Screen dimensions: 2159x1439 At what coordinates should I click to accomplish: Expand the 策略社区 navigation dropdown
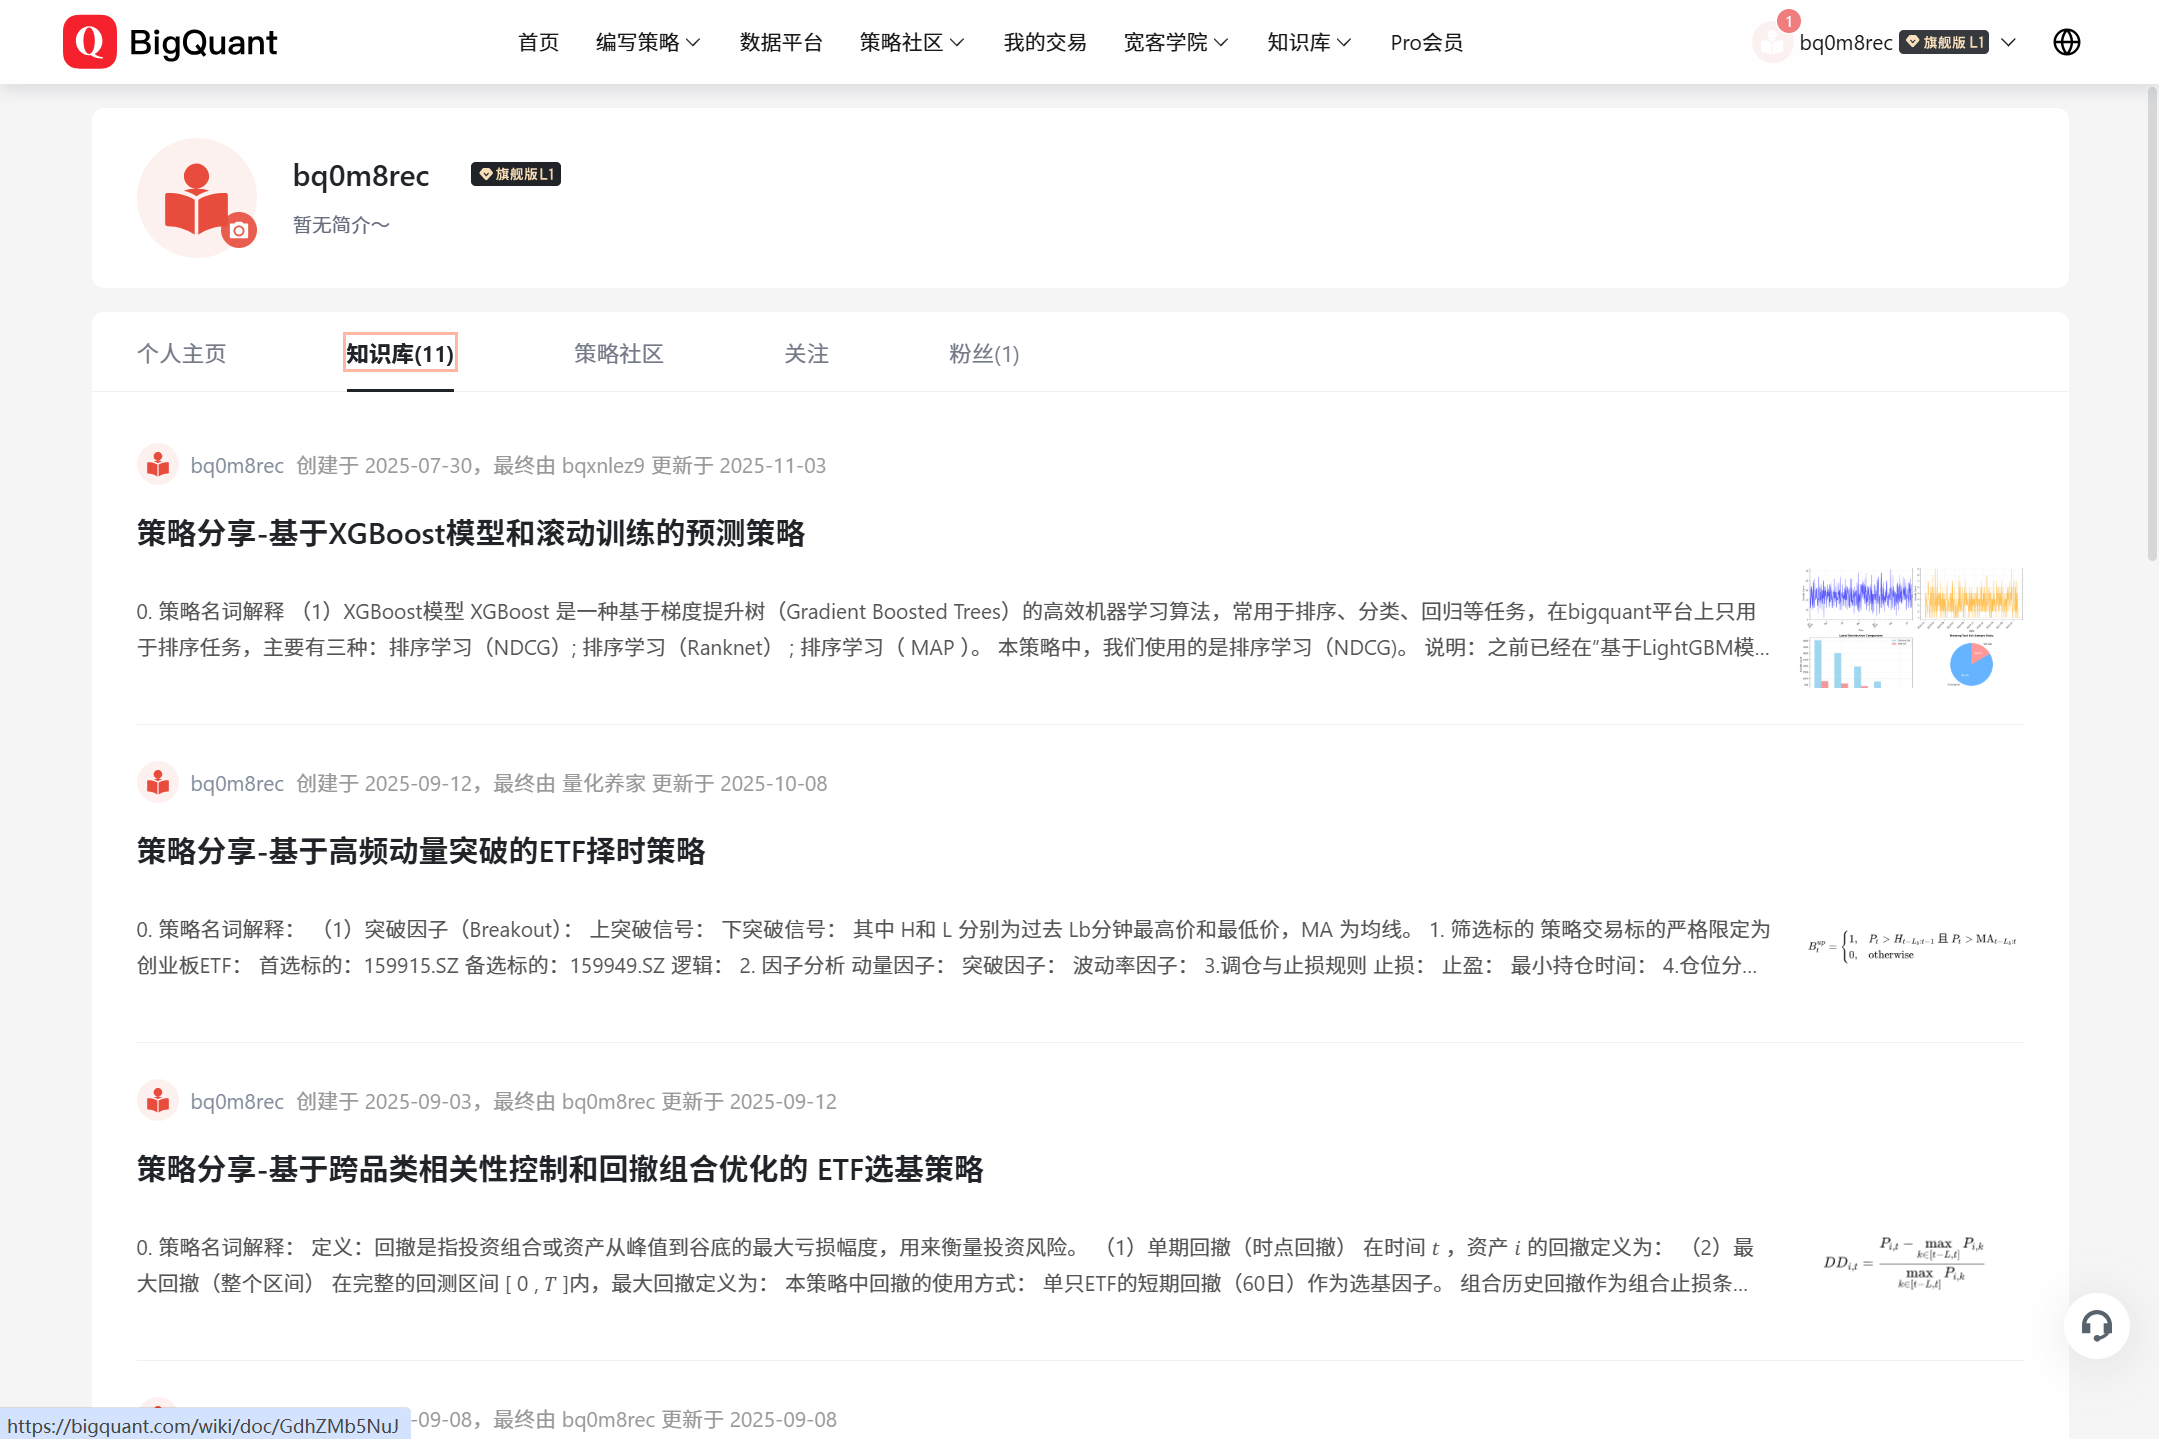[x=912, y=42]
